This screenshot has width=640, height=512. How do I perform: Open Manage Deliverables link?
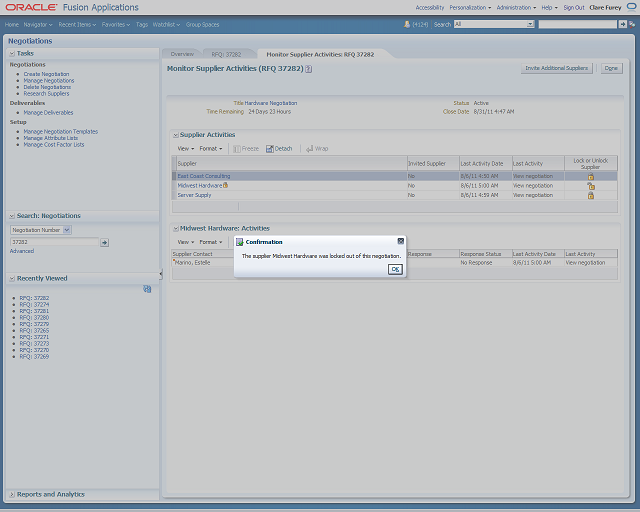tap(48, 112)
